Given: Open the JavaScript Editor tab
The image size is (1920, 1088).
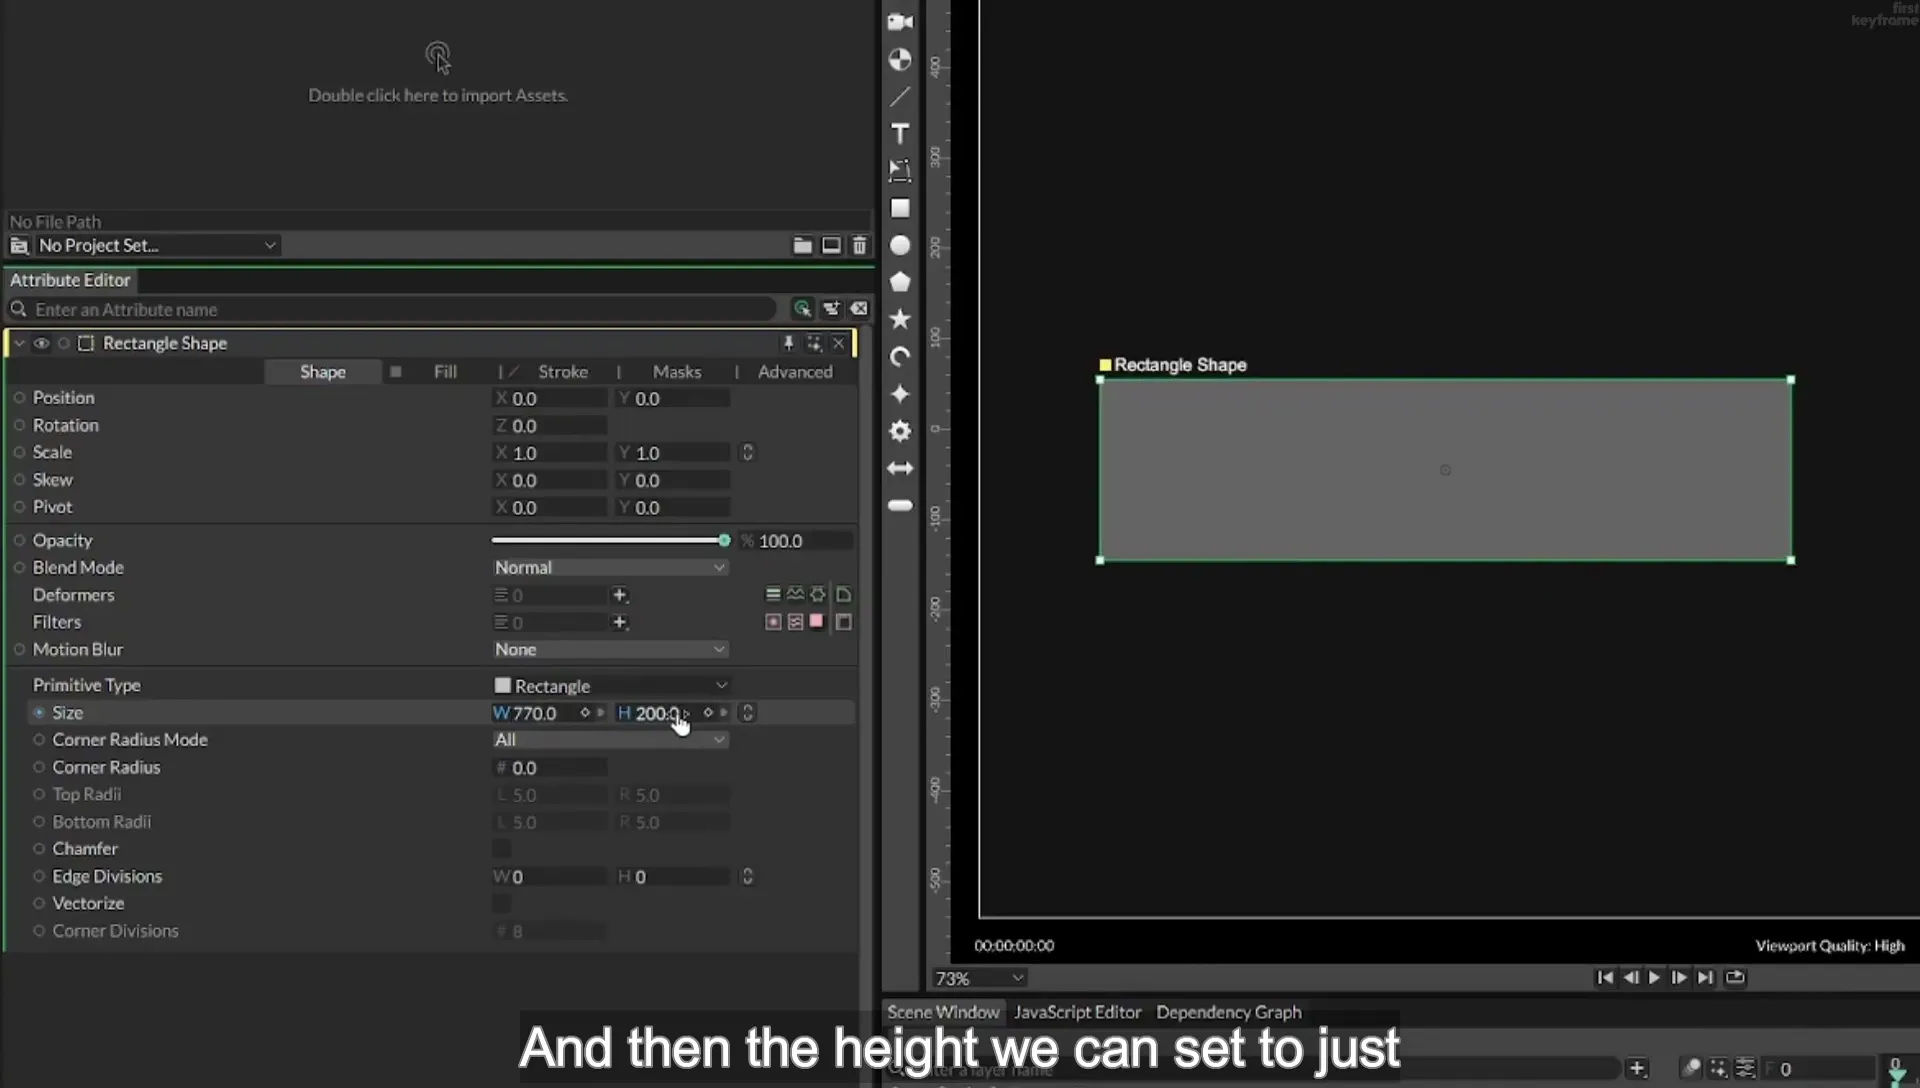Looking at the screenshot, I should pyautogui.click(x=1077, y=1012).
